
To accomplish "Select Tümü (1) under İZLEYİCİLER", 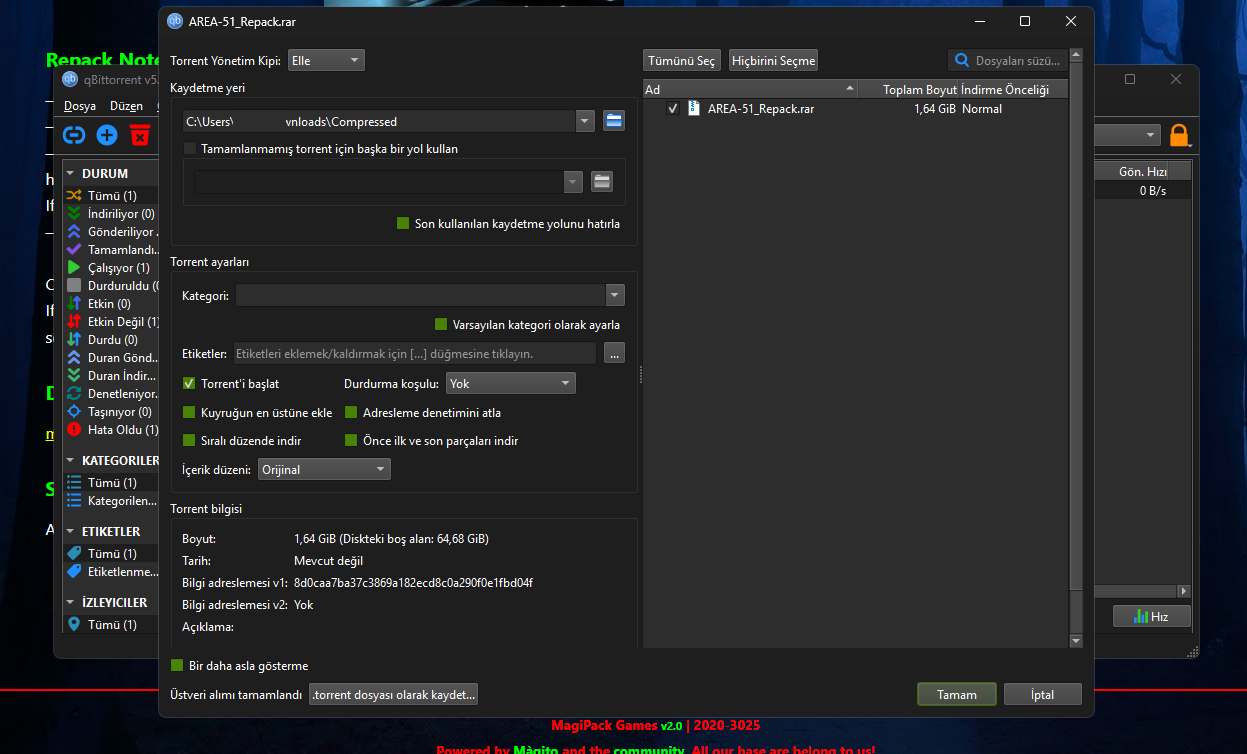I will pos(111,625).
